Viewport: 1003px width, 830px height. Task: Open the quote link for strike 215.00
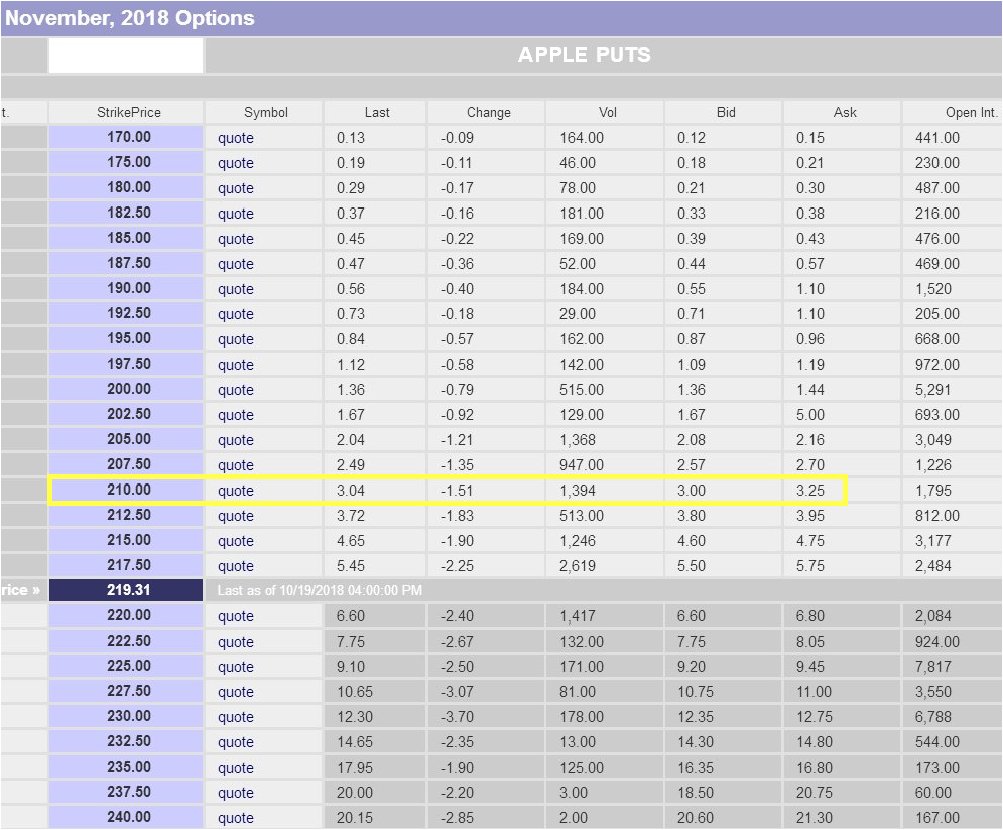coord(235,540)
